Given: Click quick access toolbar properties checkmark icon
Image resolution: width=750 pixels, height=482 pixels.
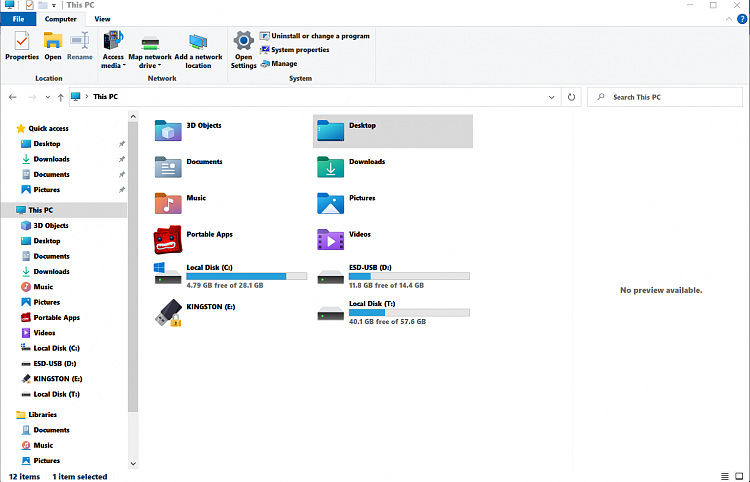Looking at the screenshot, I should coord(30,5).
